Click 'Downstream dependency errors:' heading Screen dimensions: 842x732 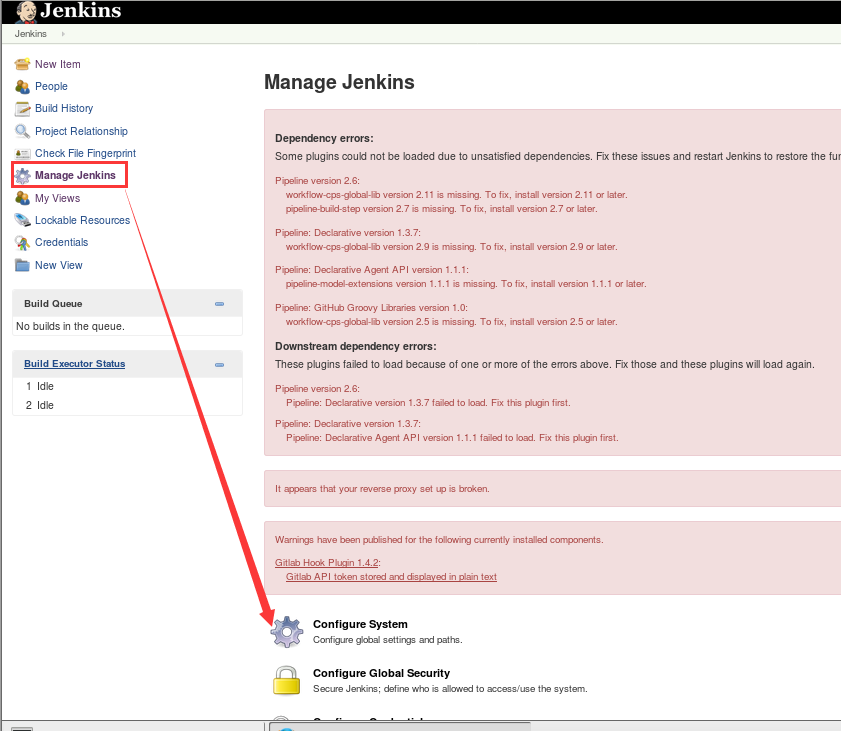(x=355, y=346)
